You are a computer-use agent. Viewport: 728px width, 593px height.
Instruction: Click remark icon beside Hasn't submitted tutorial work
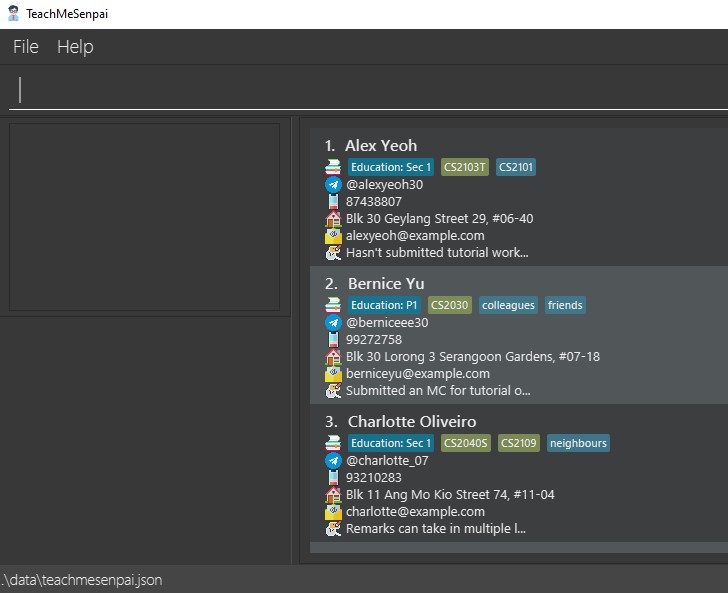point(333,253)
